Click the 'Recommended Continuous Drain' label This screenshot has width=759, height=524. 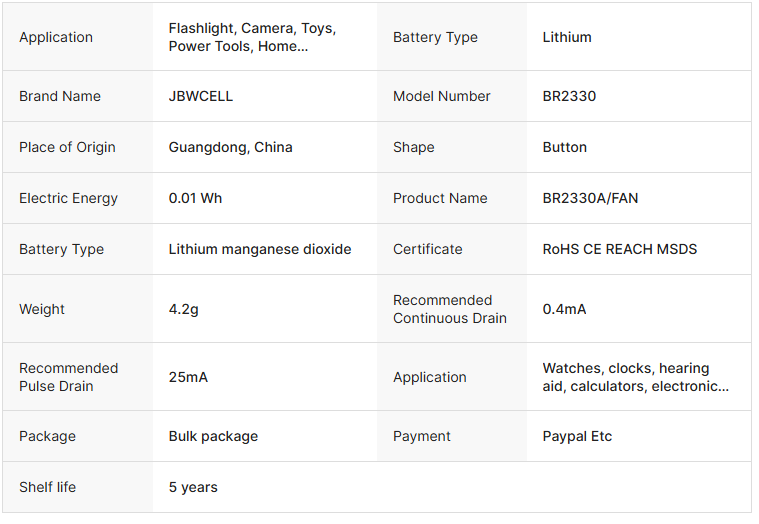450,309
